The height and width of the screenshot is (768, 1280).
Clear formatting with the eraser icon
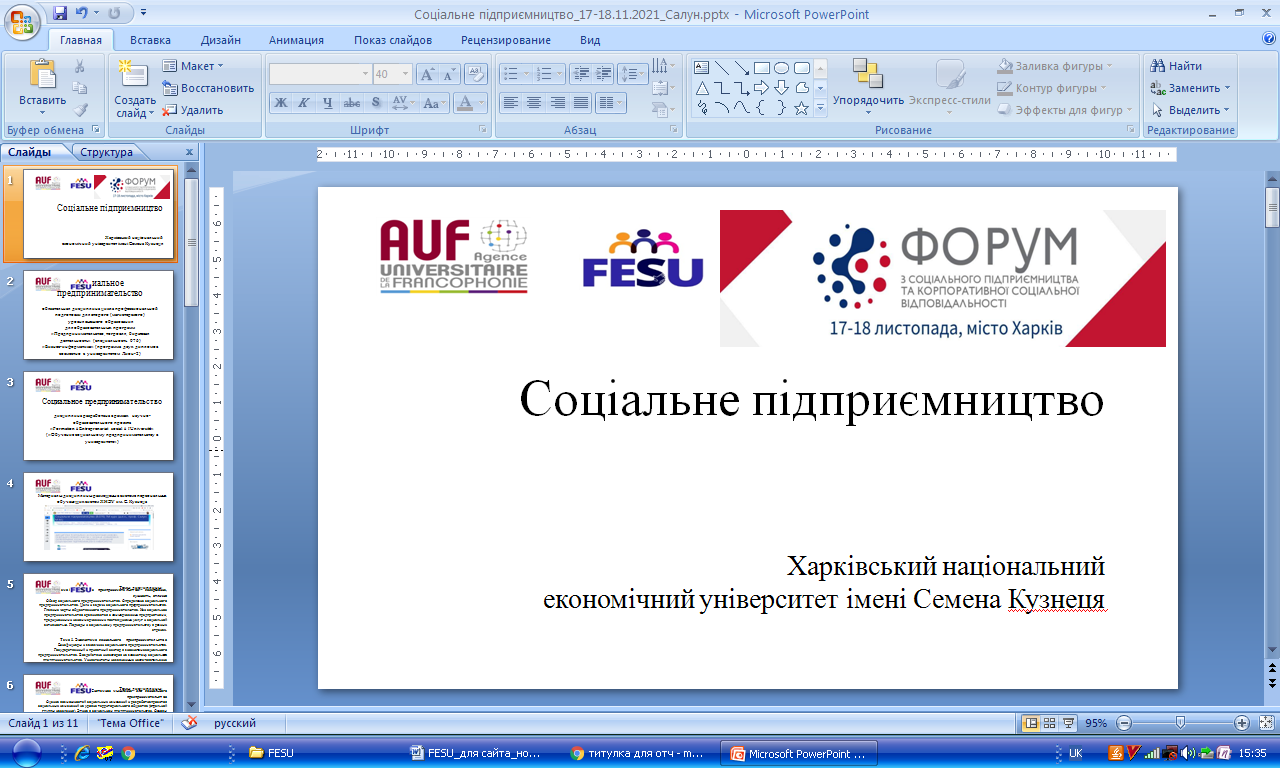pyautogui.click(x=476, y=74)
